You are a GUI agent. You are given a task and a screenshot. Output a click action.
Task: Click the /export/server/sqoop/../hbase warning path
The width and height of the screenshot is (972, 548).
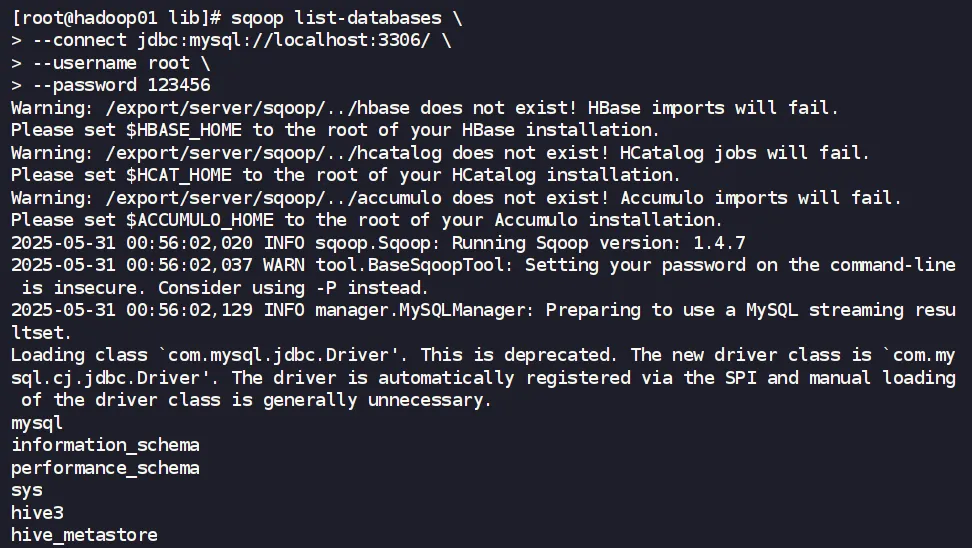coord(257,108)
